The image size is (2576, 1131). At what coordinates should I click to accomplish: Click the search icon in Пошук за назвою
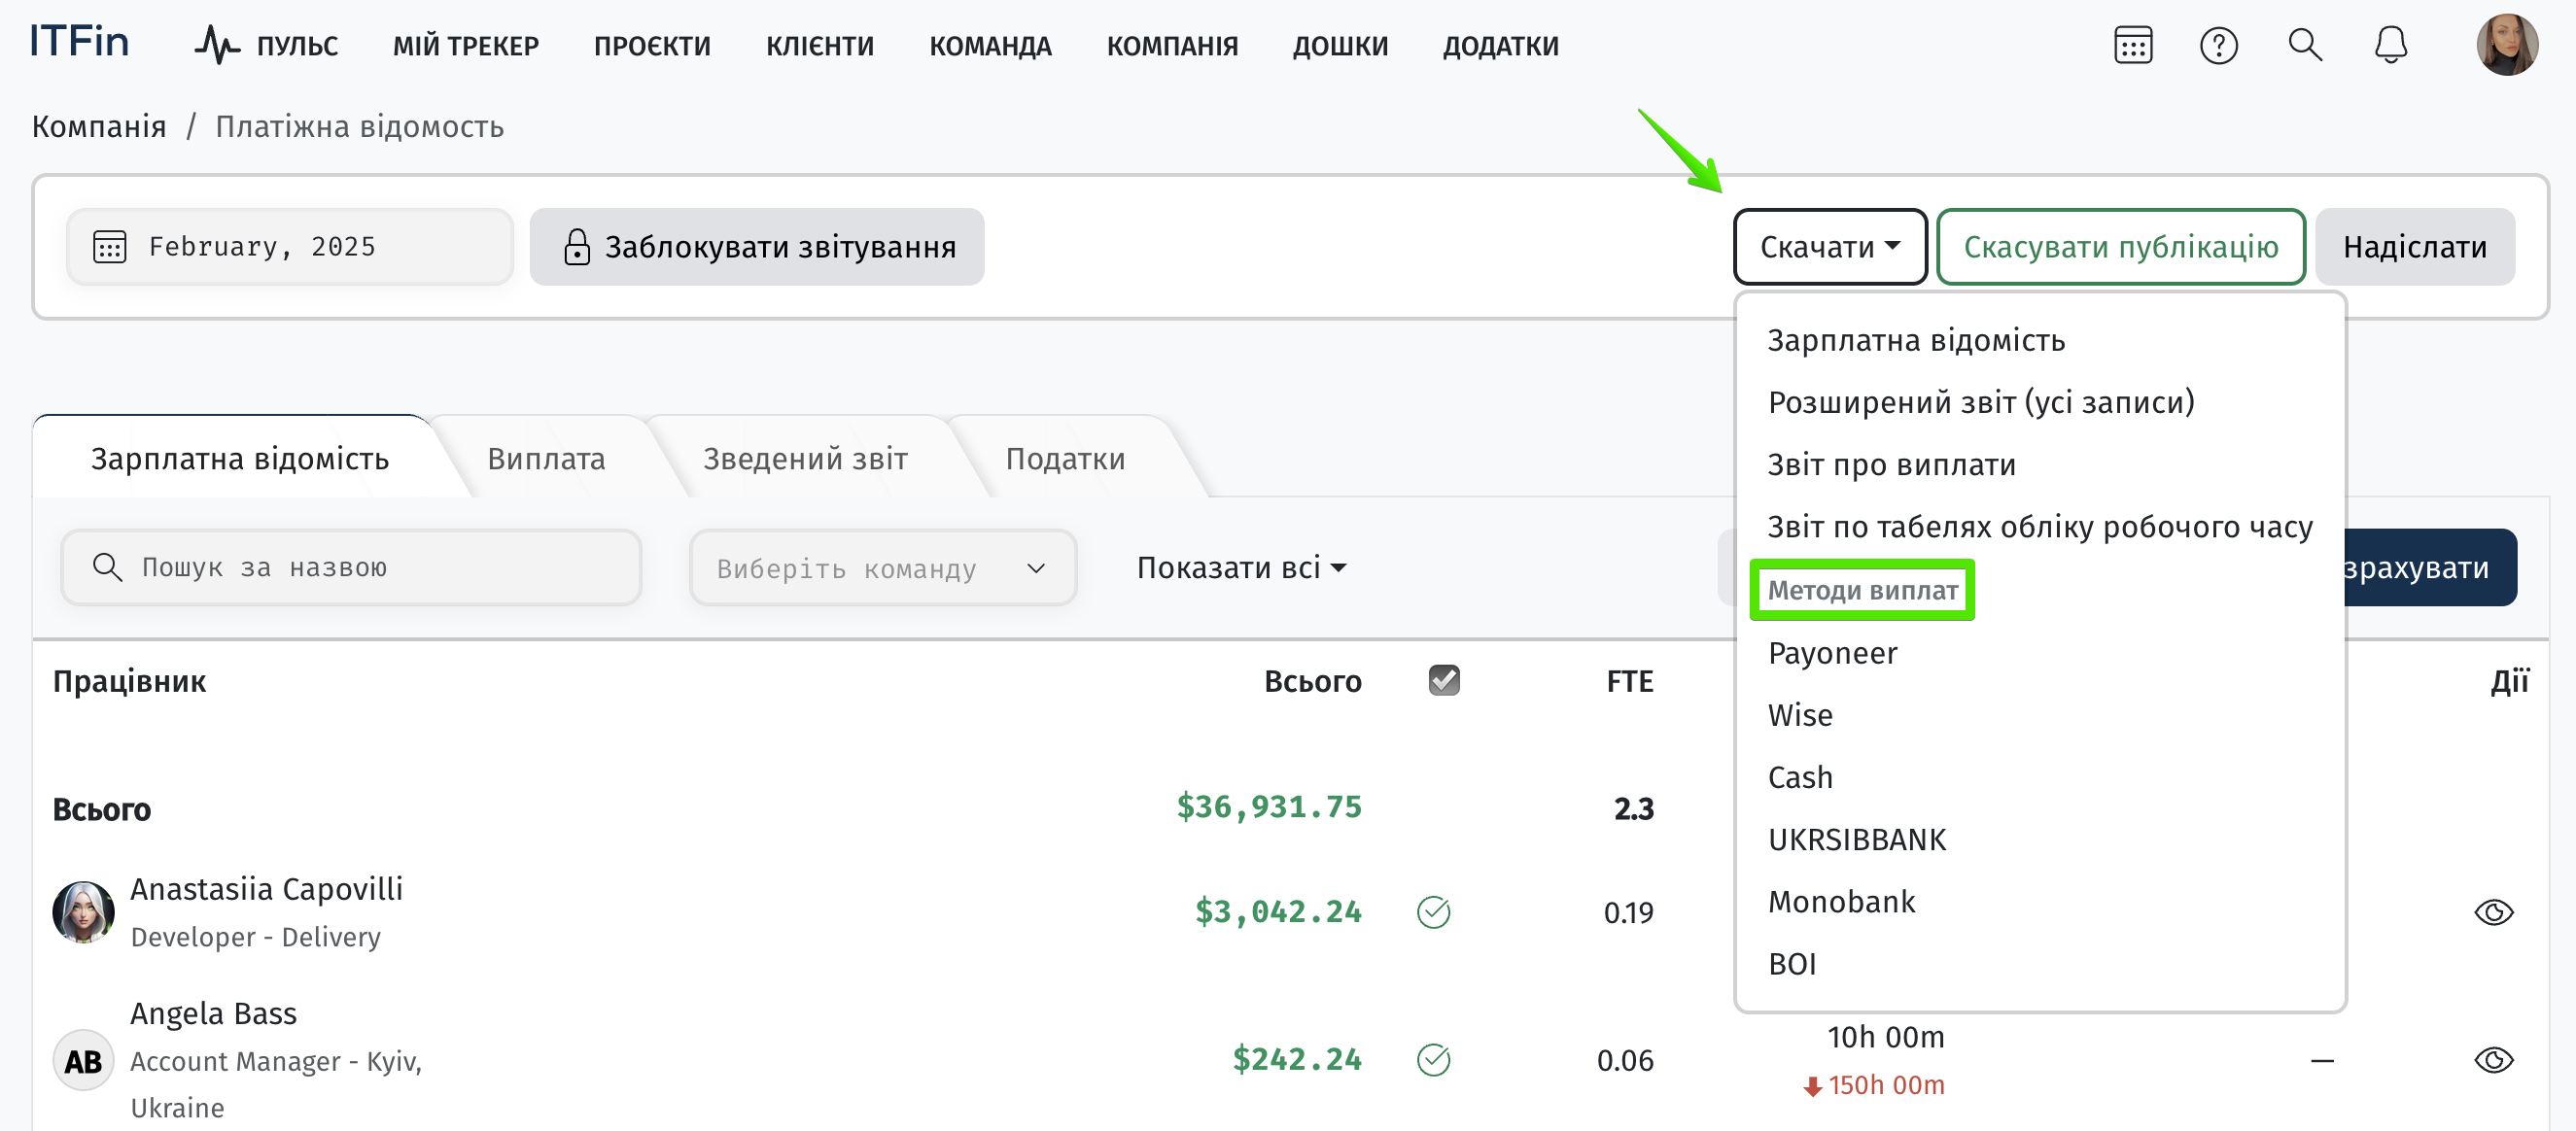coord(107,567)
